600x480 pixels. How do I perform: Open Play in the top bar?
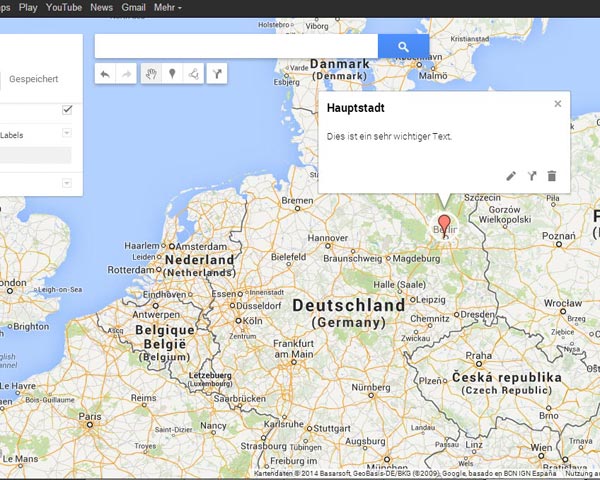click(x=28, y=7)
